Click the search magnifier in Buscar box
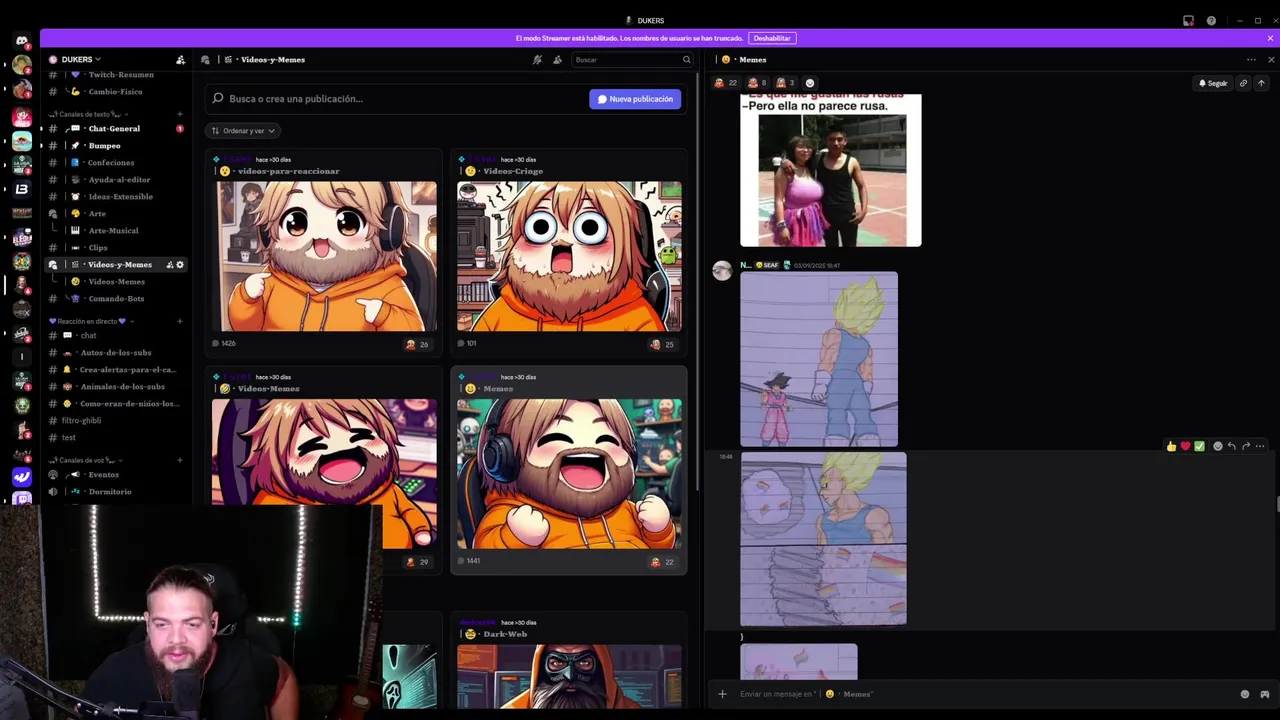 pyautogui.click(x=686, y=60)
